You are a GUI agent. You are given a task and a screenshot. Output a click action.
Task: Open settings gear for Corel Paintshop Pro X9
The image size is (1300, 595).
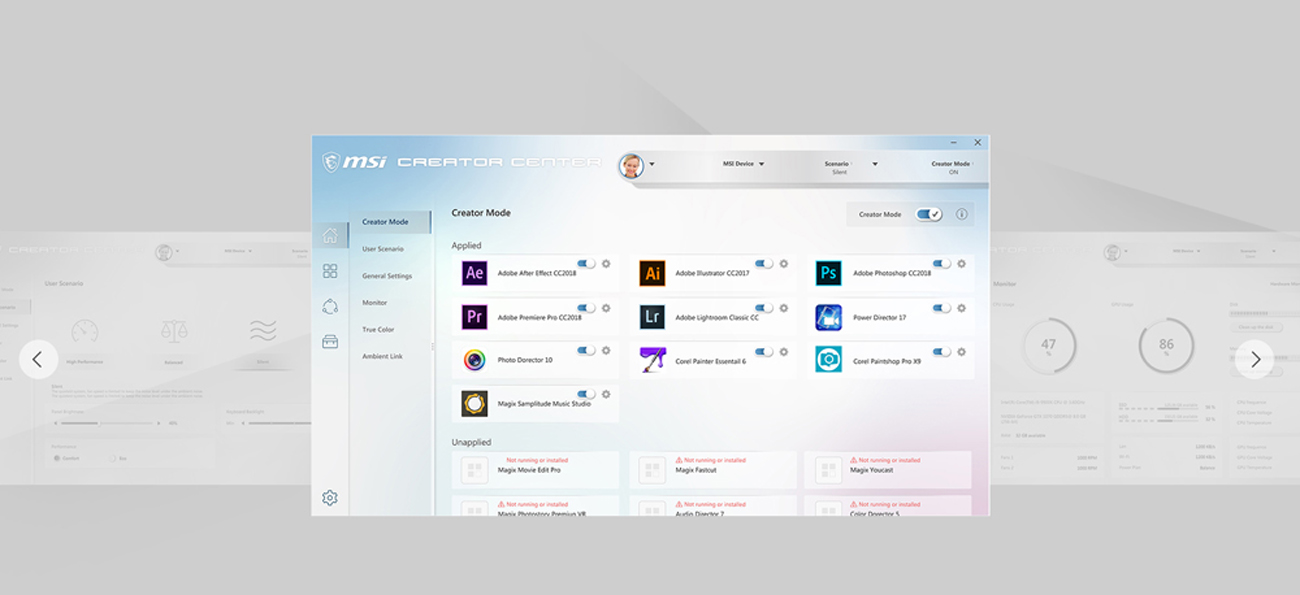click(961, 352)
